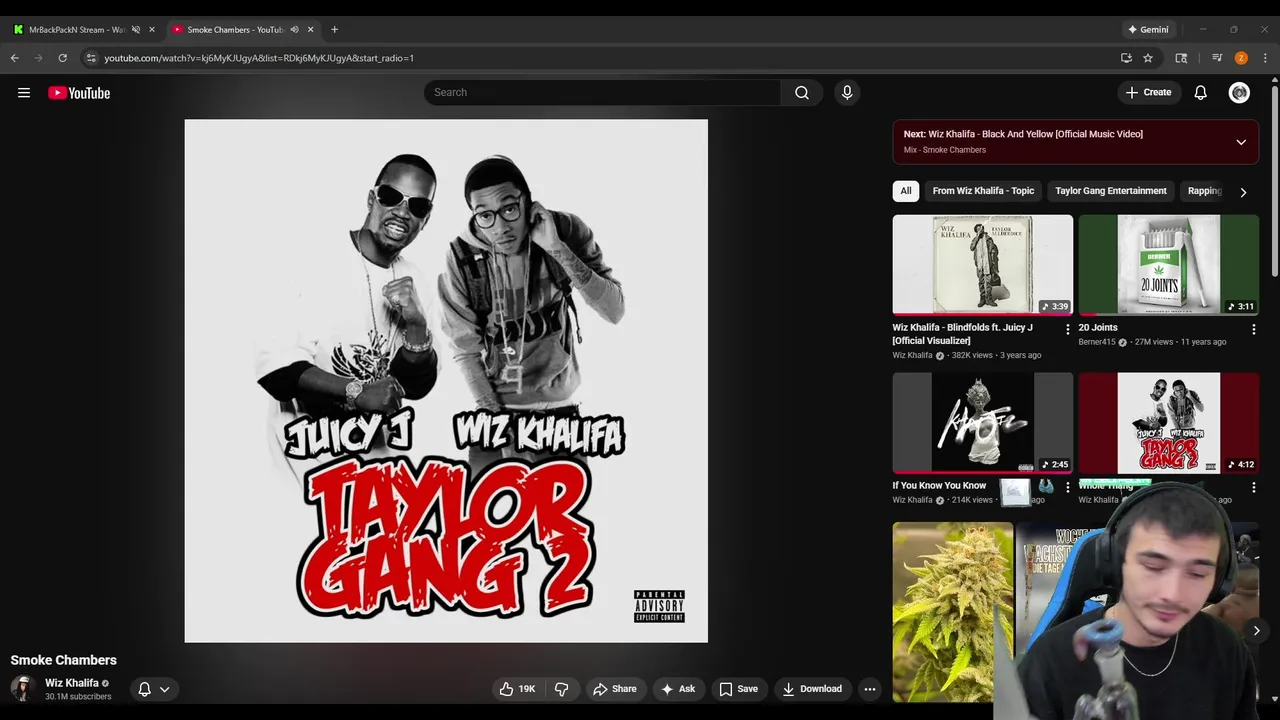Filter by Taylor Gang Entertainment chip
Screen dimensions: 1280x720
coord(1111,191)
